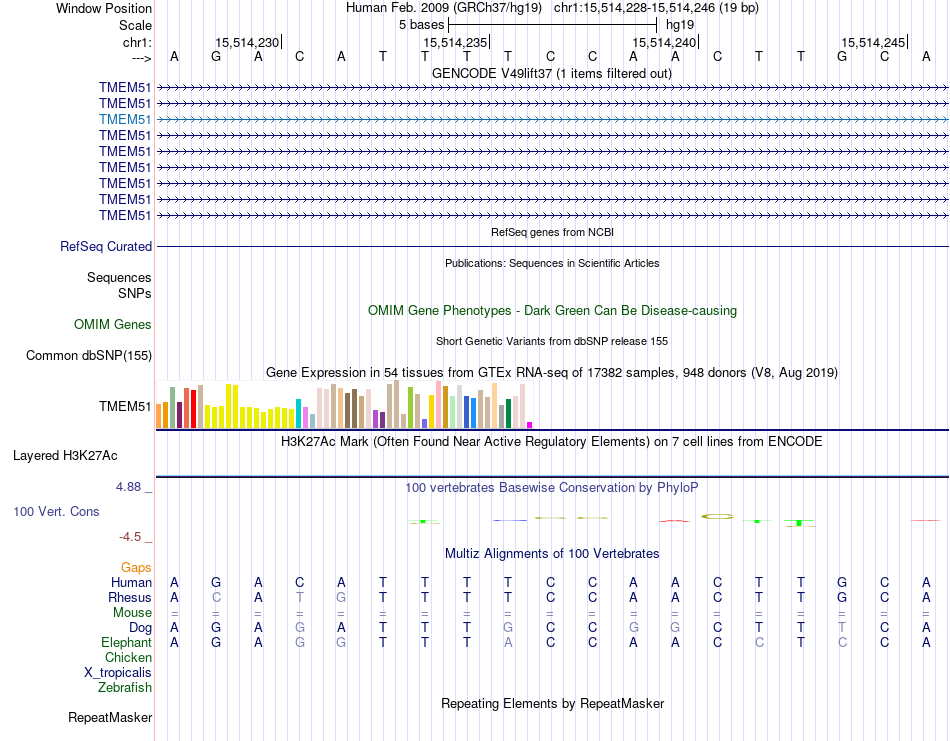
Task: Open the H3K27Ac Mark ENCODE track title
Action: tap(551, 442)
